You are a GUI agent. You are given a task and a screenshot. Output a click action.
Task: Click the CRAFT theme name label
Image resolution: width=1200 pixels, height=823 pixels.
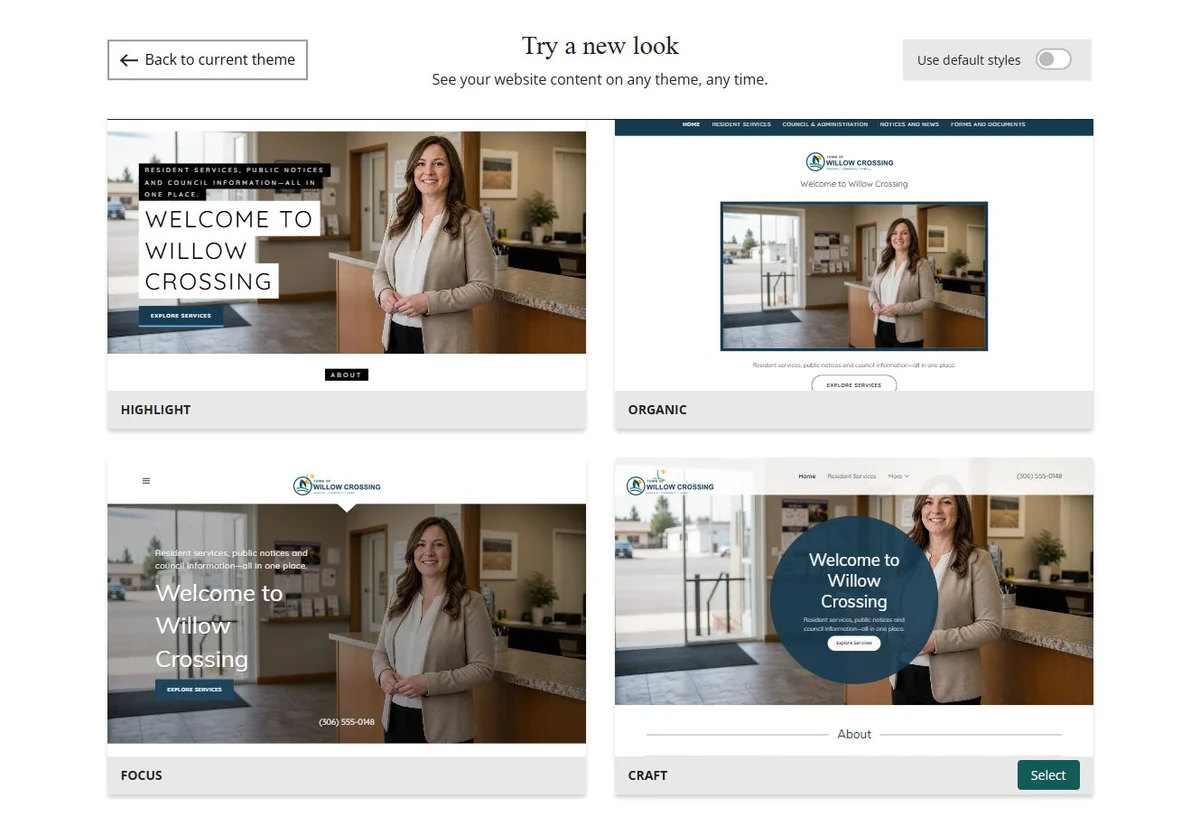(647, 775)
